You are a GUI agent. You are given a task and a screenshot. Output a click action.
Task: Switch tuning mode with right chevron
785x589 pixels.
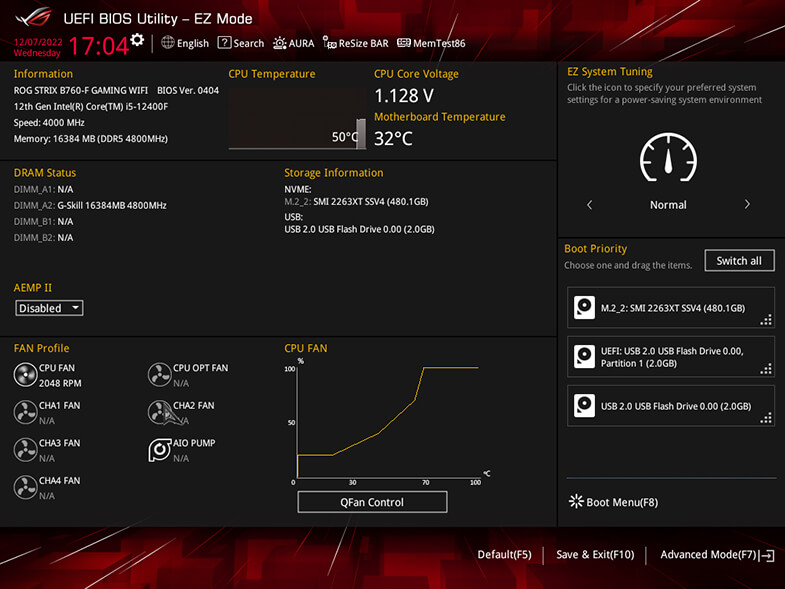pyautogui.click(x=747, y=204)
